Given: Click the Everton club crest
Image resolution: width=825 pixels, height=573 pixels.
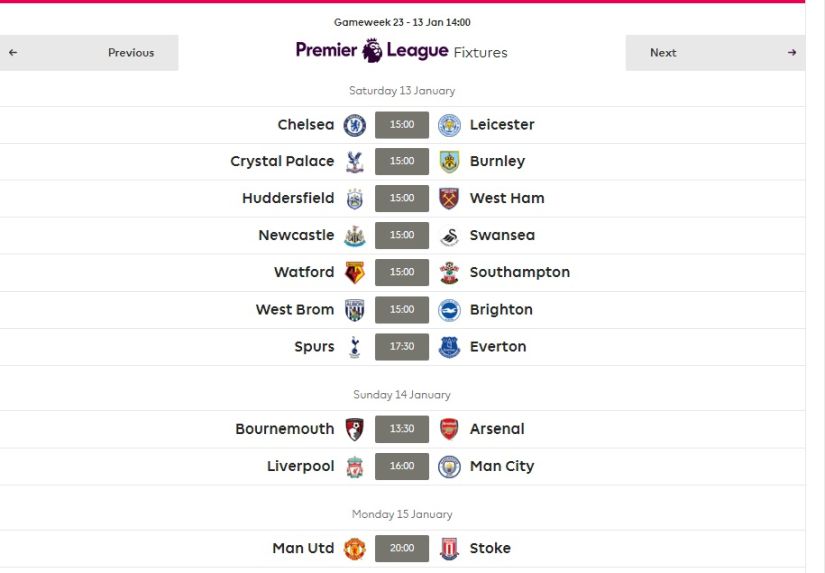Looking at the screenshot, I should tap(449, 347).
